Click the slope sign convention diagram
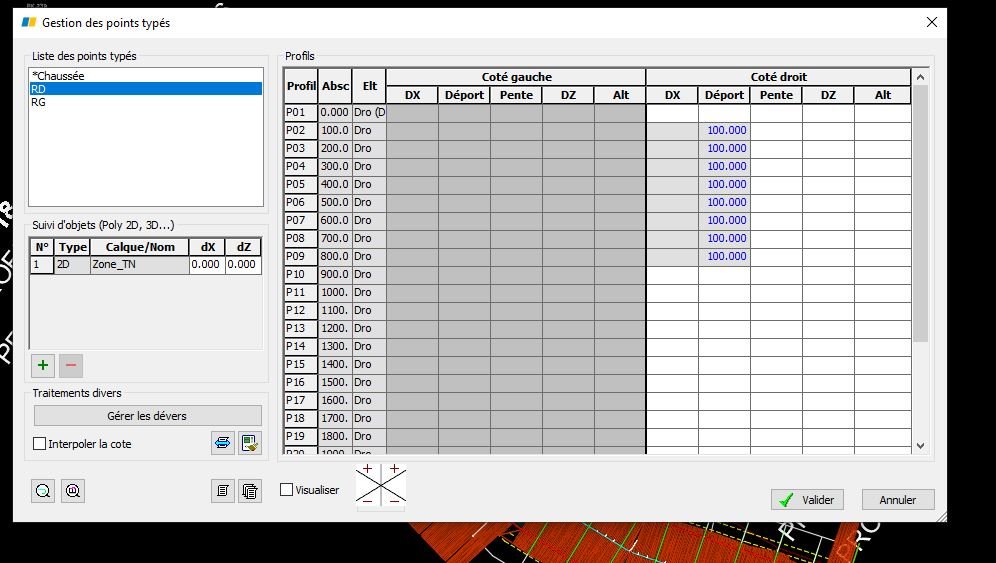 tap(380, 485)
